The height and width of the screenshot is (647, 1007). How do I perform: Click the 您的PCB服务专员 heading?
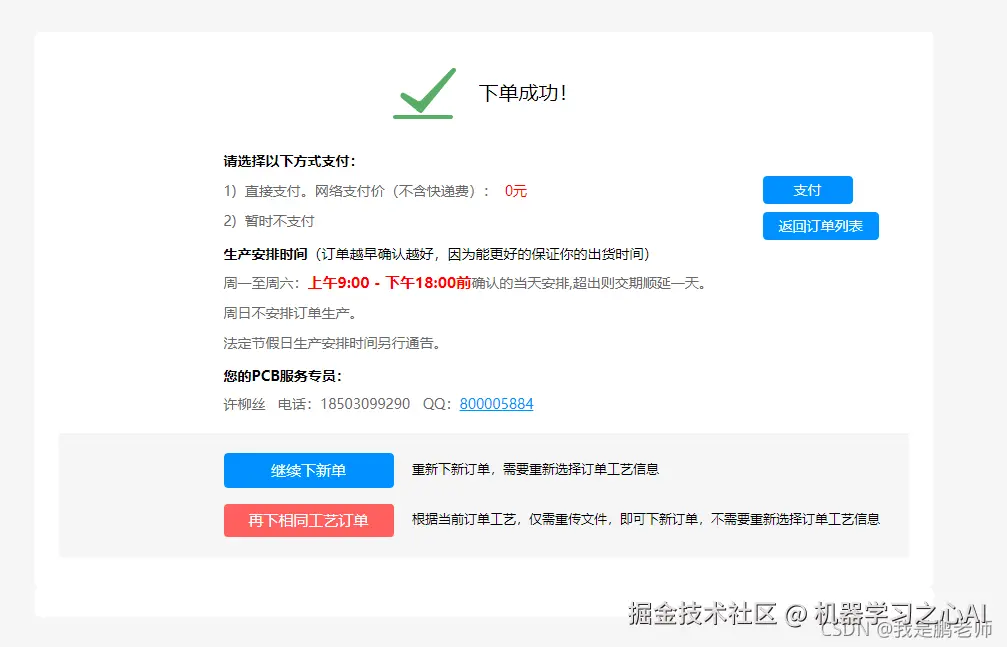[283, 378]
